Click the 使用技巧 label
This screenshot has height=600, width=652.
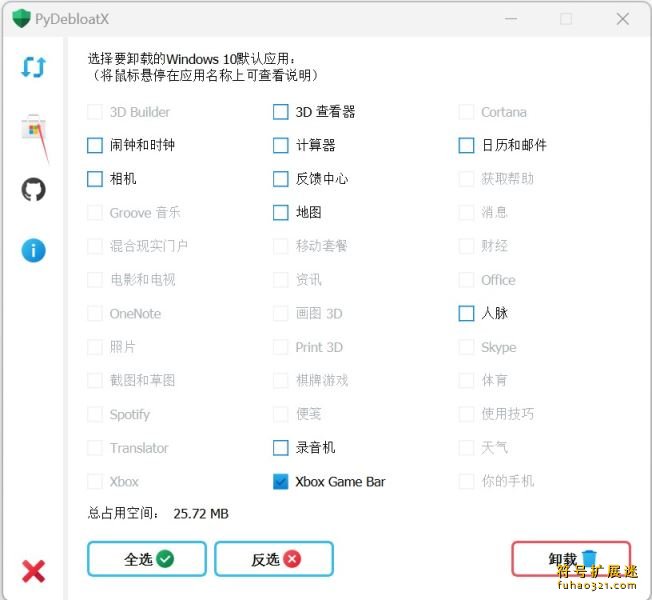(x=507, y=414)
